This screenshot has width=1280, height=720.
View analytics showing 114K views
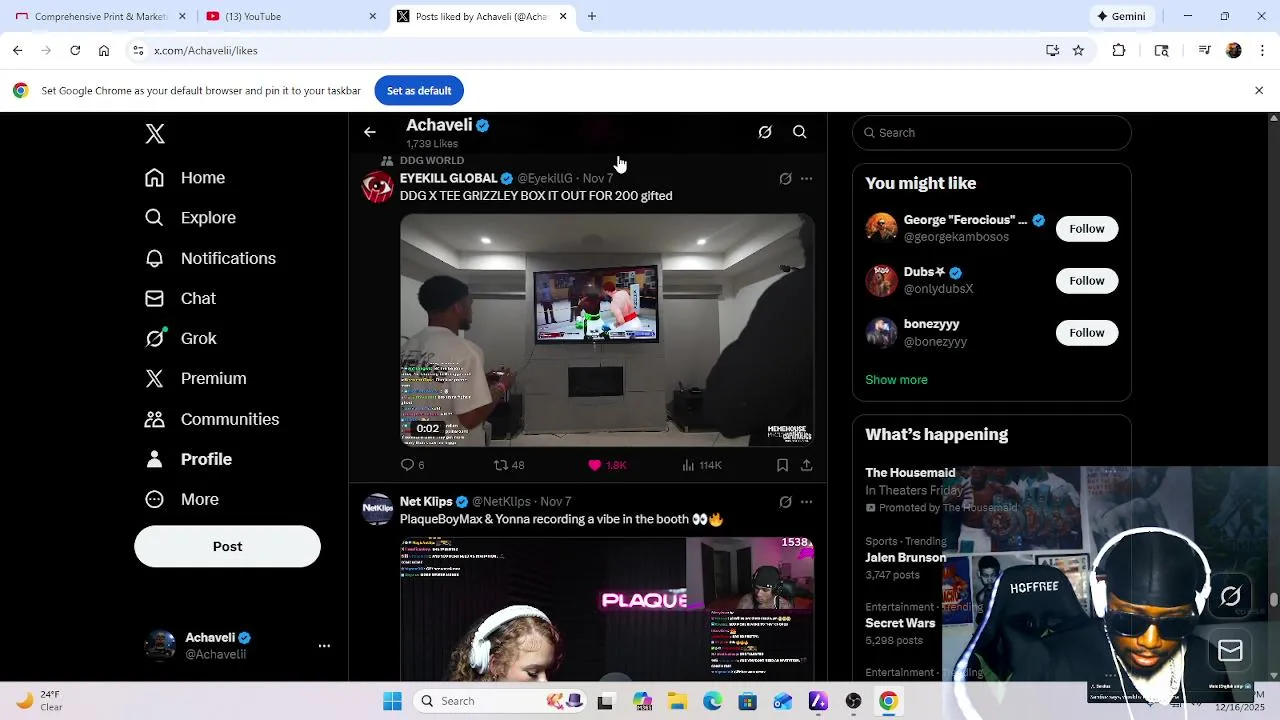[701, 465]
